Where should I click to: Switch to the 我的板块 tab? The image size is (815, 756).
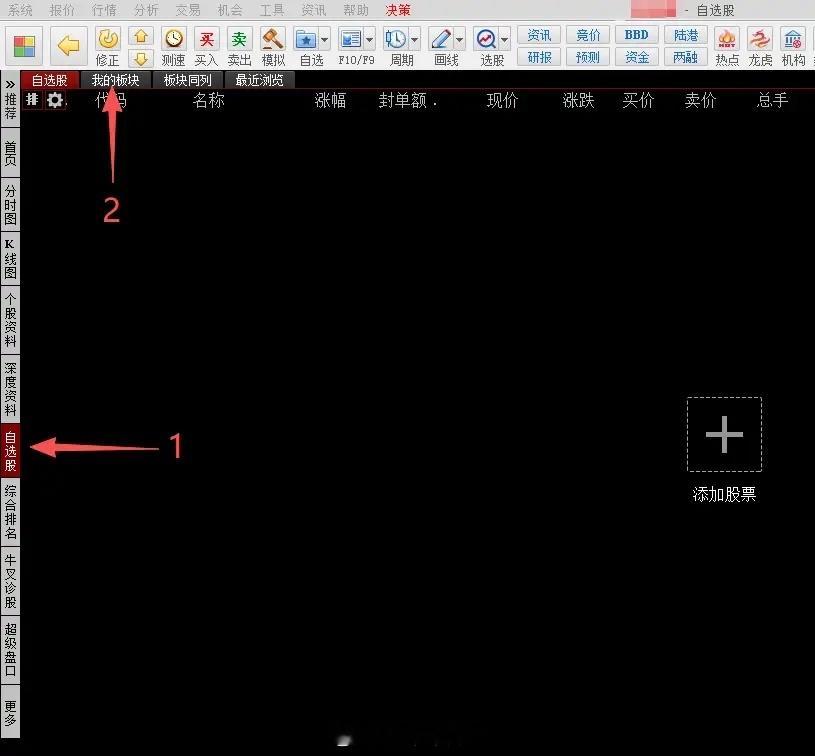coord(115,79)
